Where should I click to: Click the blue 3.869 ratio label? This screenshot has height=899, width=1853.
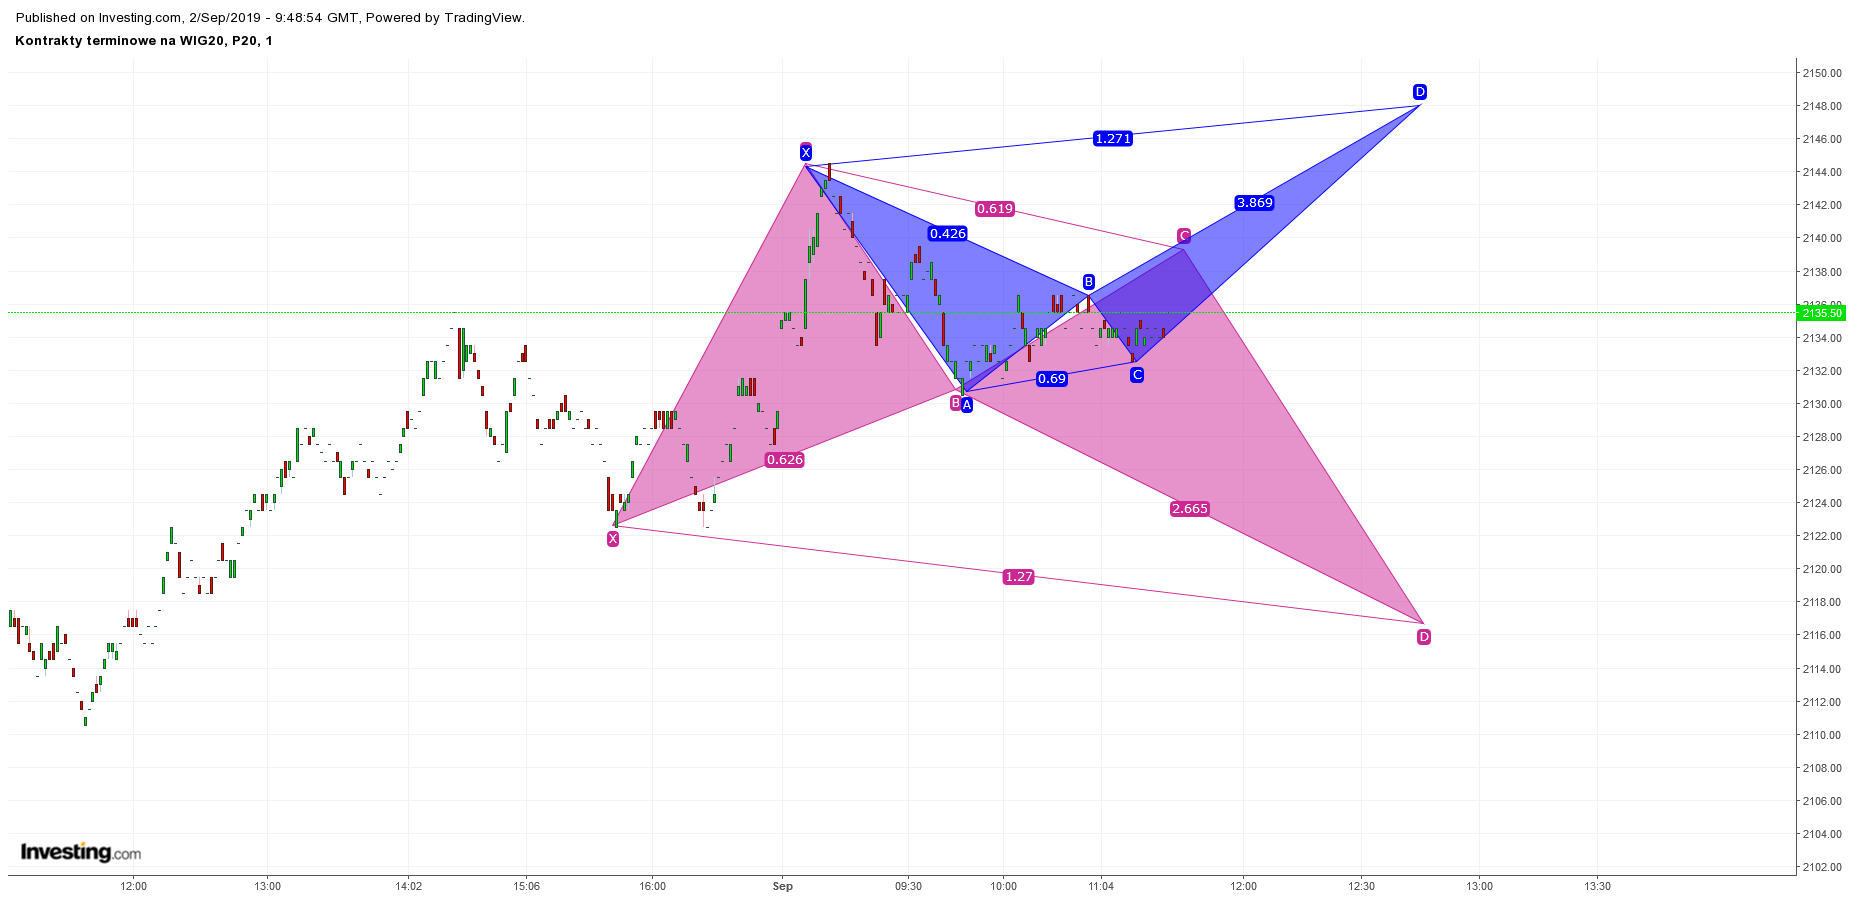click(1255, 203)
